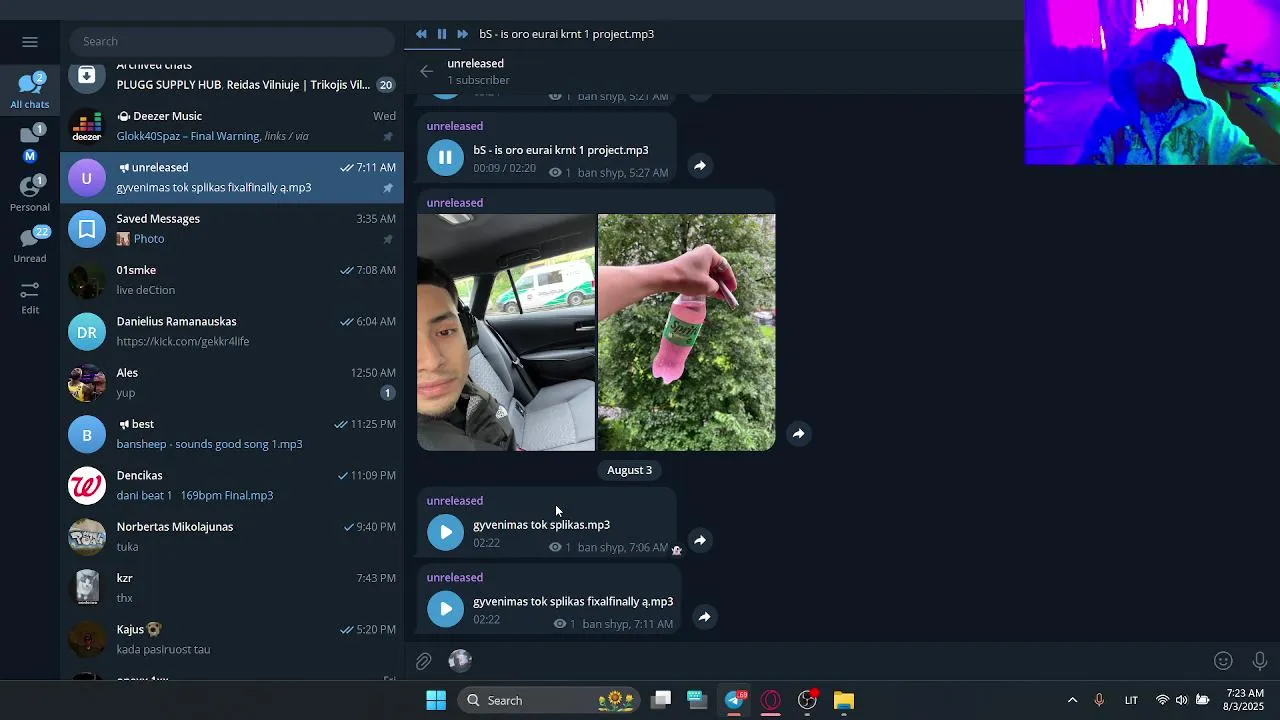Click the pin icon on Saved Messages row
1280x720 pixels.
[x=388, y=239]
